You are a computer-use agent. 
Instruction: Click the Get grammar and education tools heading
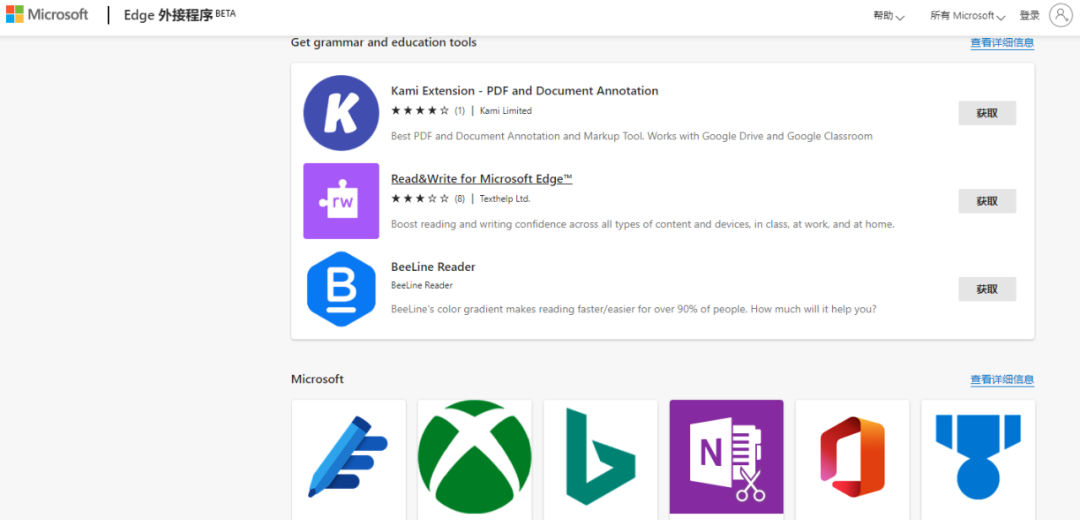click(x=384, y=43)
